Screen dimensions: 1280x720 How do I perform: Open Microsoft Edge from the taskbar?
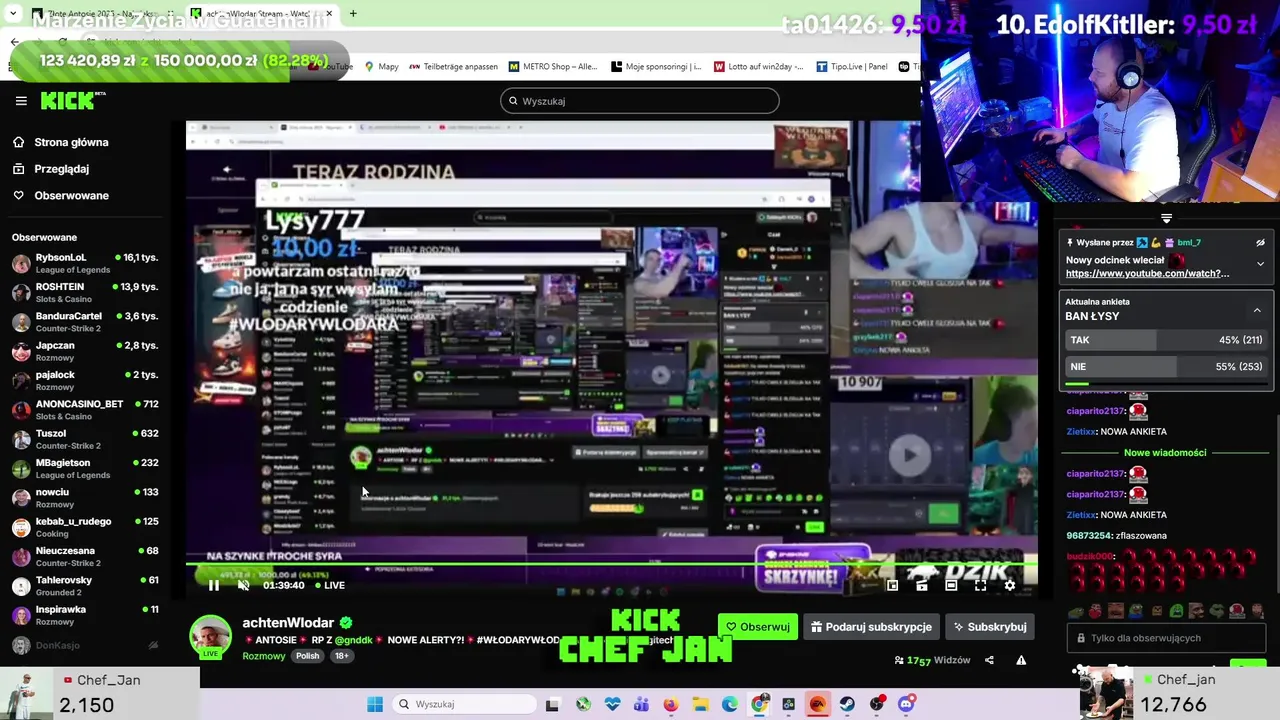[x=730, y=704]
